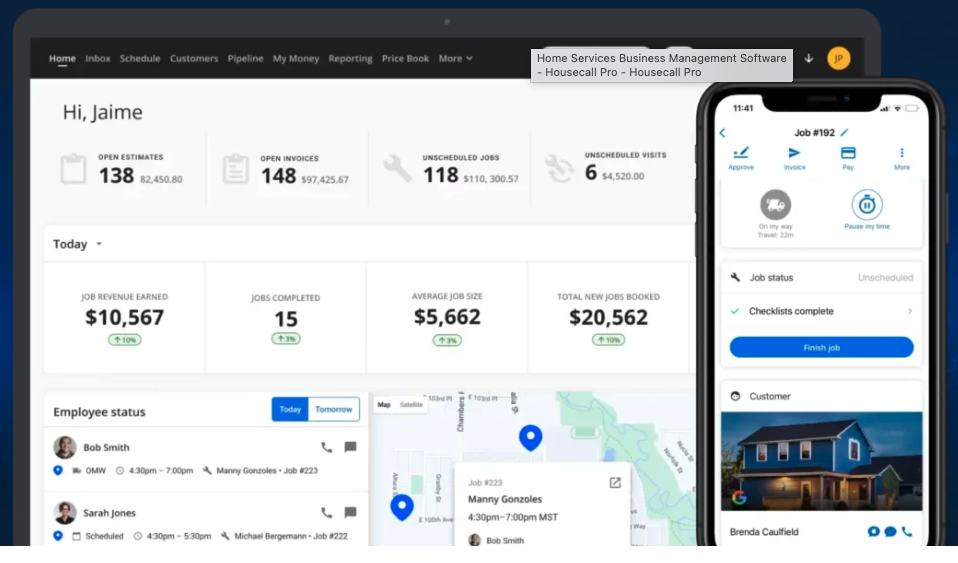958x563 pixels.
Task: Click the lower left map pin marker
Action: coord(402,507)
